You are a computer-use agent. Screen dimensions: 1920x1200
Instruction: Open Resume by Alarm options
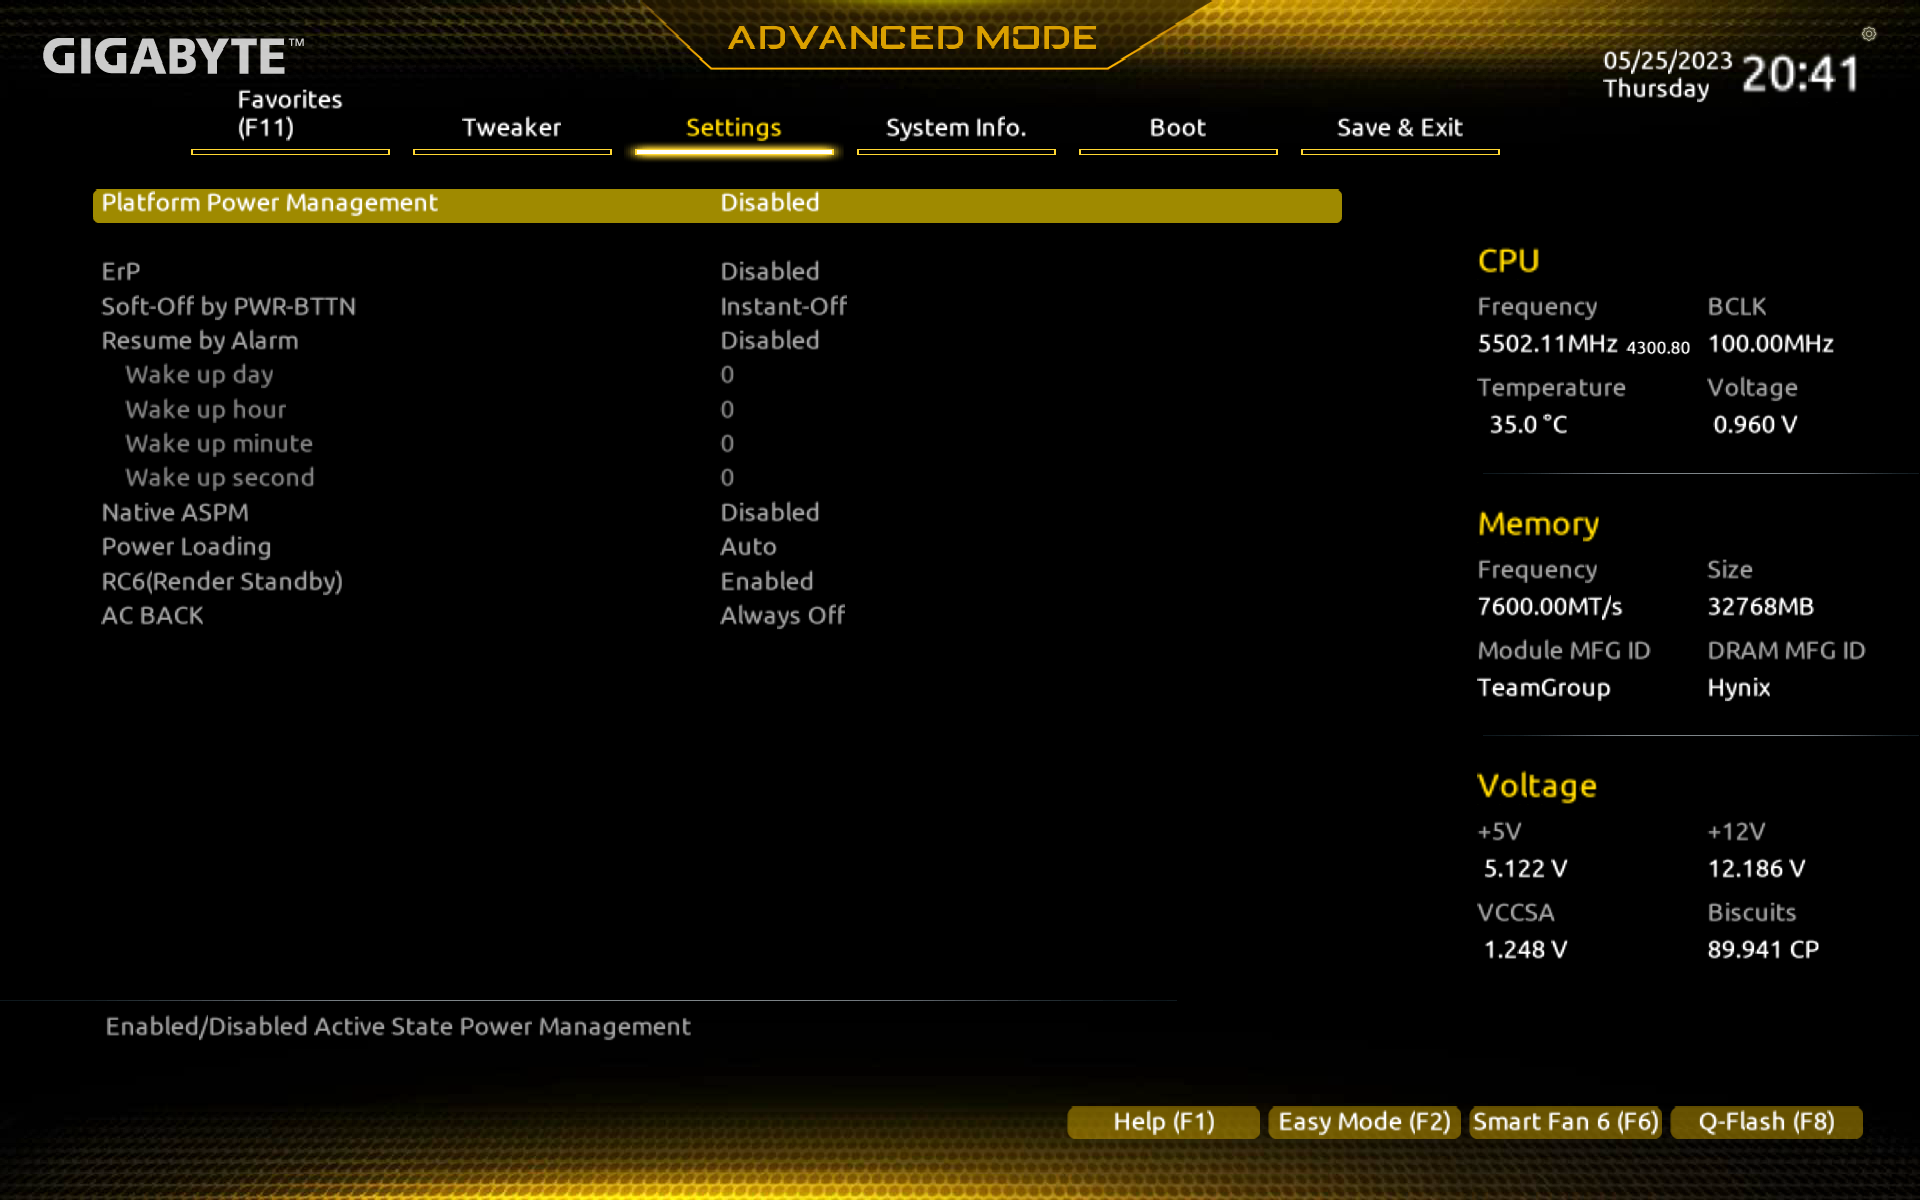[x=769, y=341]
